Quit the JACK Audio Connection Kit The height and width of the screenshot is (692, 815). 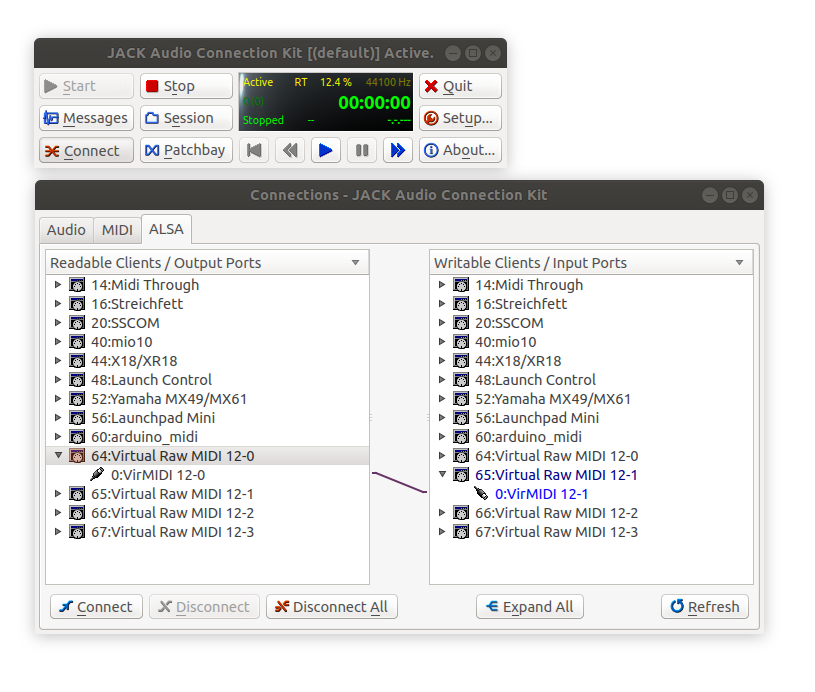[x=460, y=86]
